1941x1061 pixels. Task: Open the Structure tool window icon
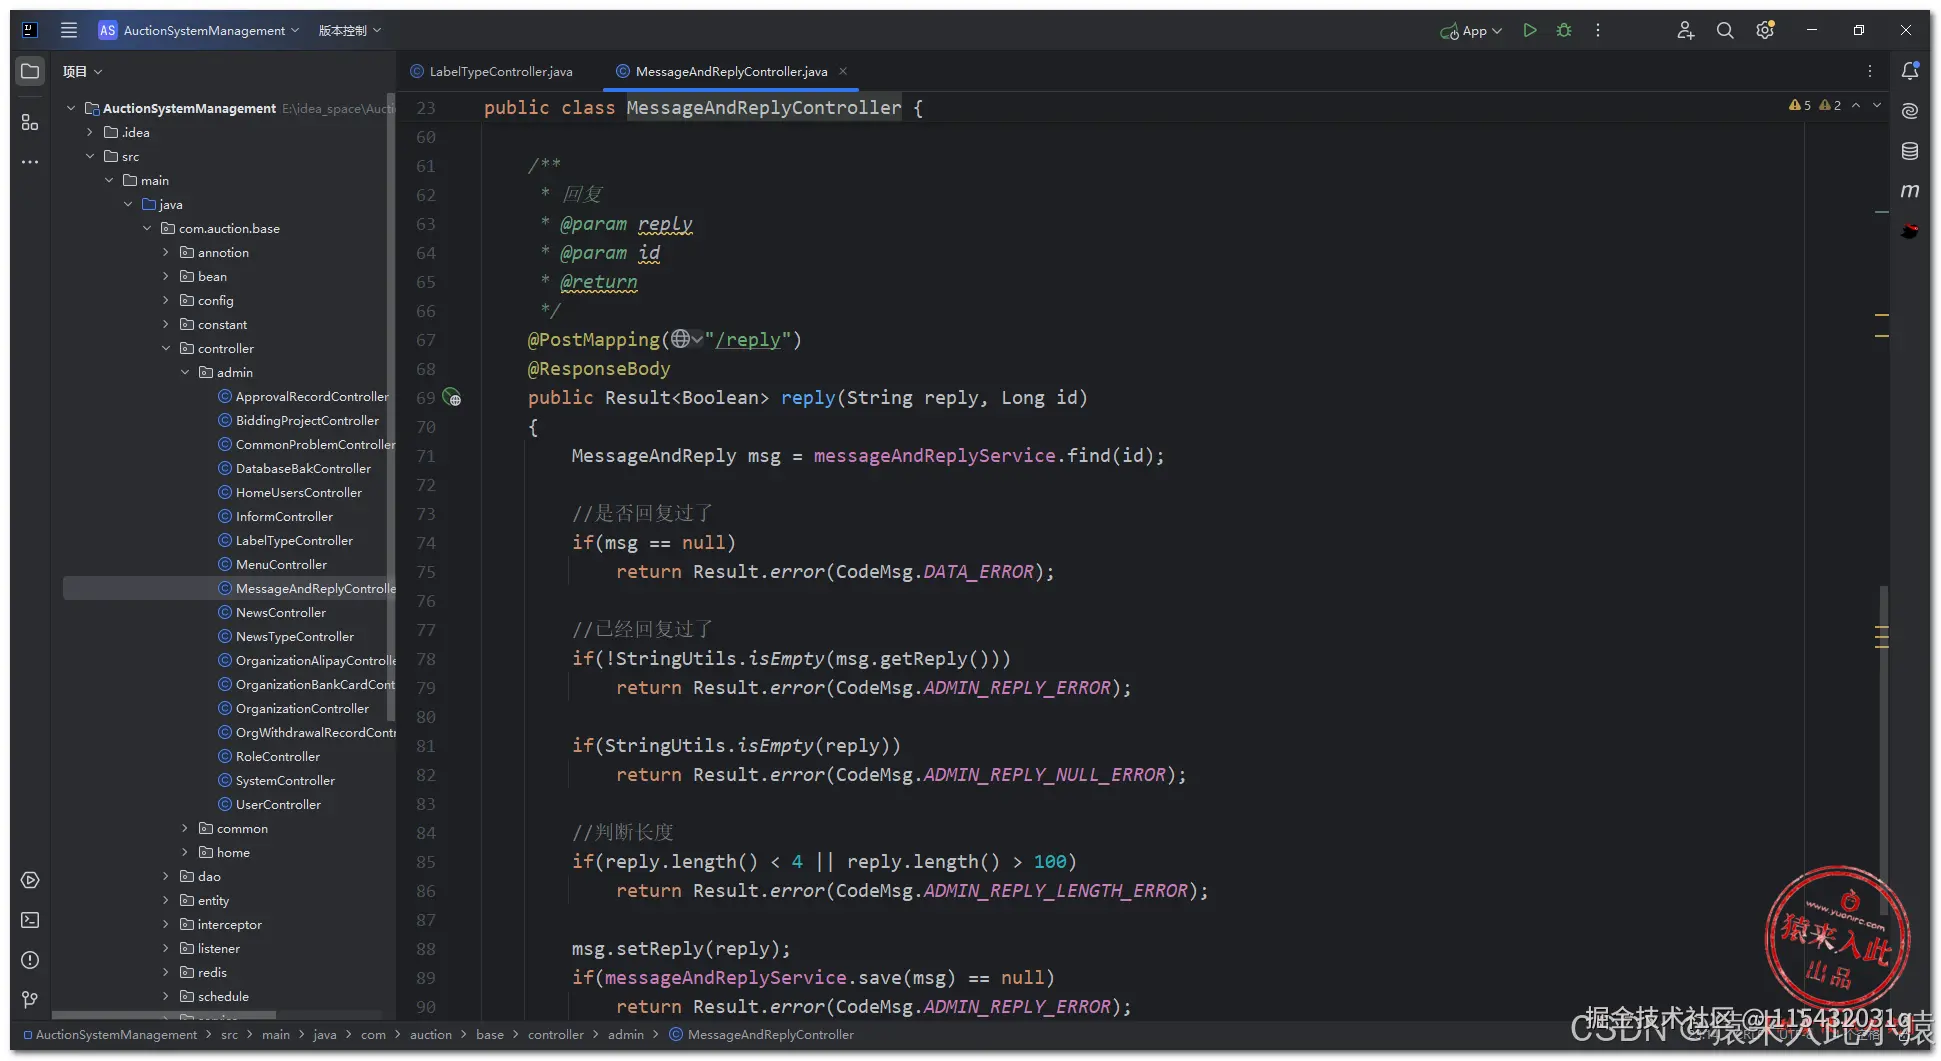click(30, 122)
